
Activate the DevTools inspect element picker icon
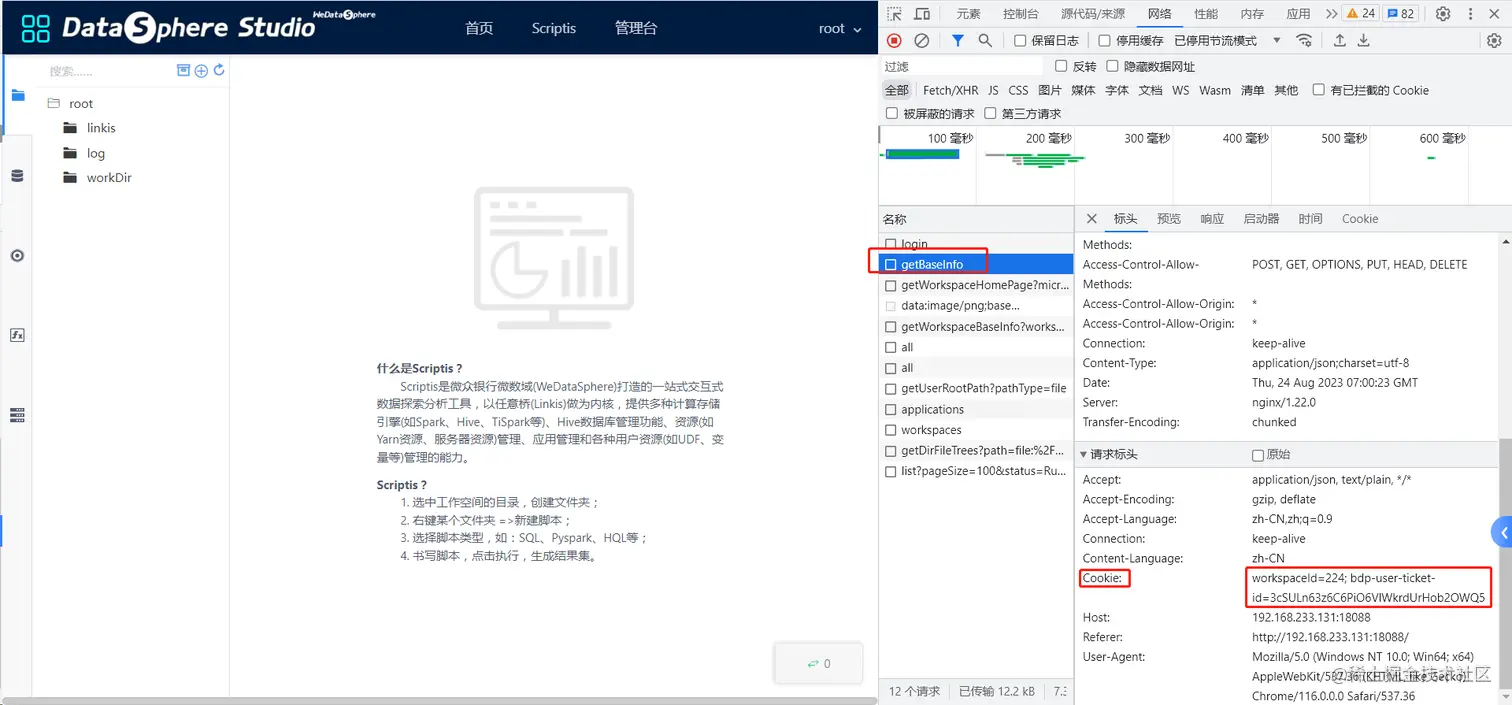click(x=895, y=14)
